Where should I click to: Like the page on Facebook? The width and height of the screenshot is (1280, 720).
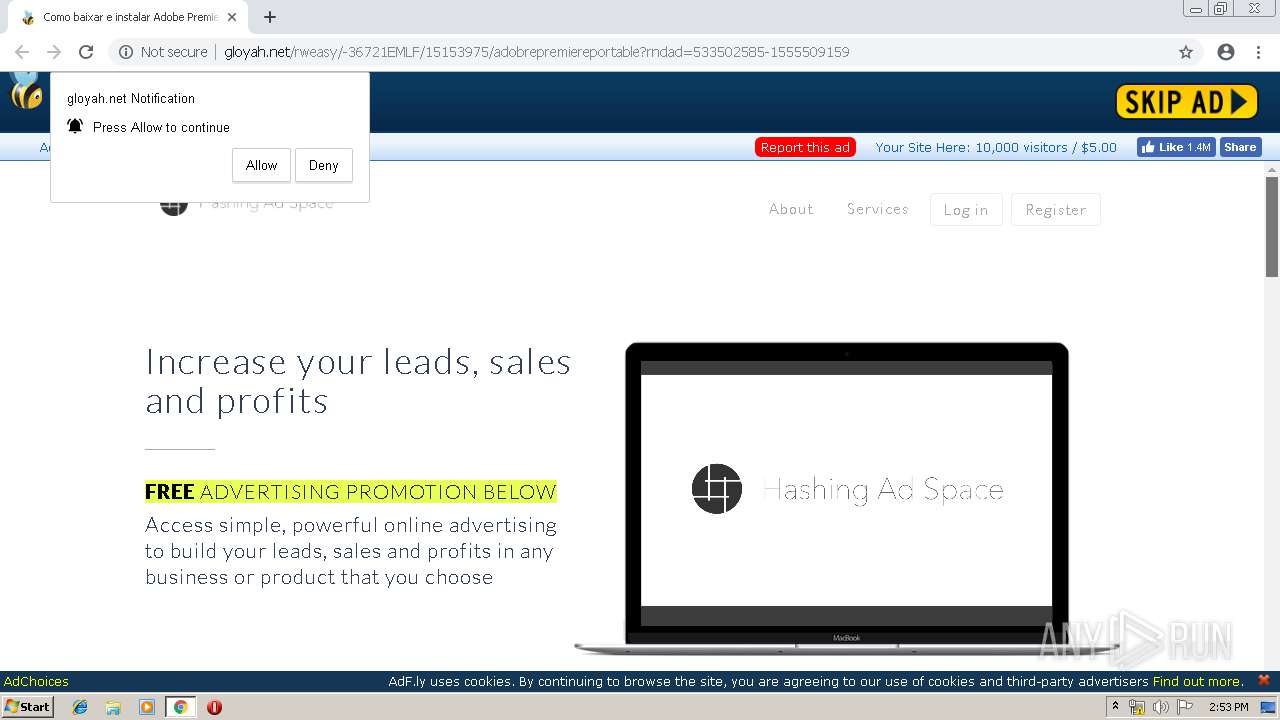tap(1175, 147)
